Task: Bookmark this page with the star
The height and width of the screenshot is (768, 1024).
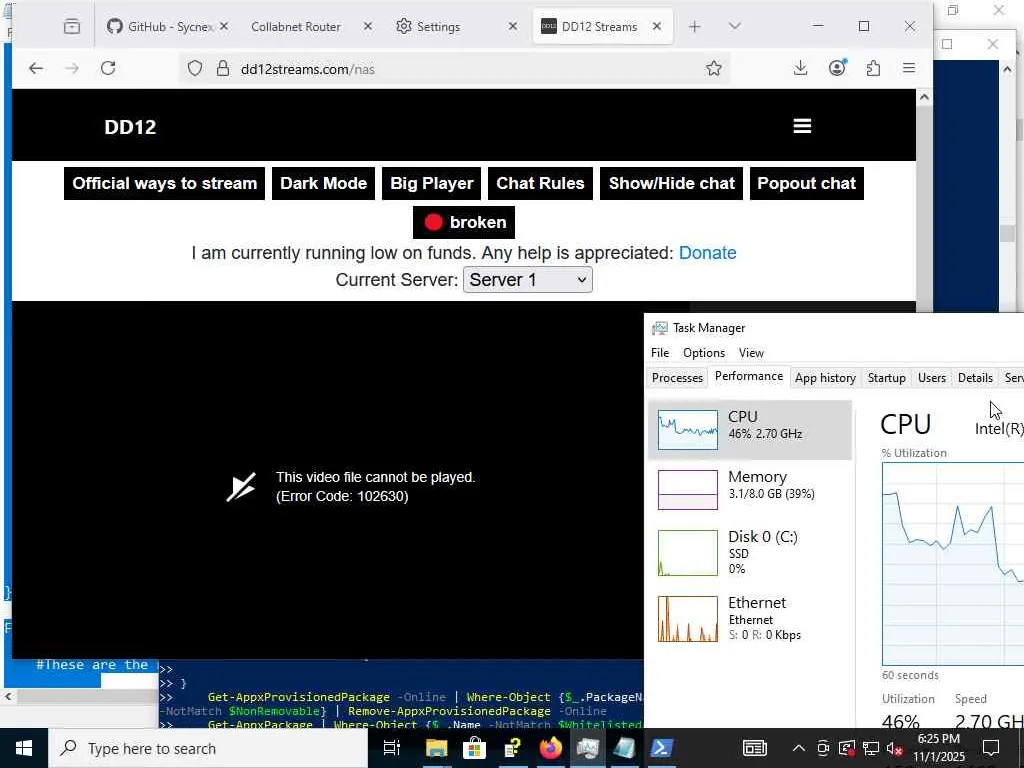Action: click(x=714, y=69)
